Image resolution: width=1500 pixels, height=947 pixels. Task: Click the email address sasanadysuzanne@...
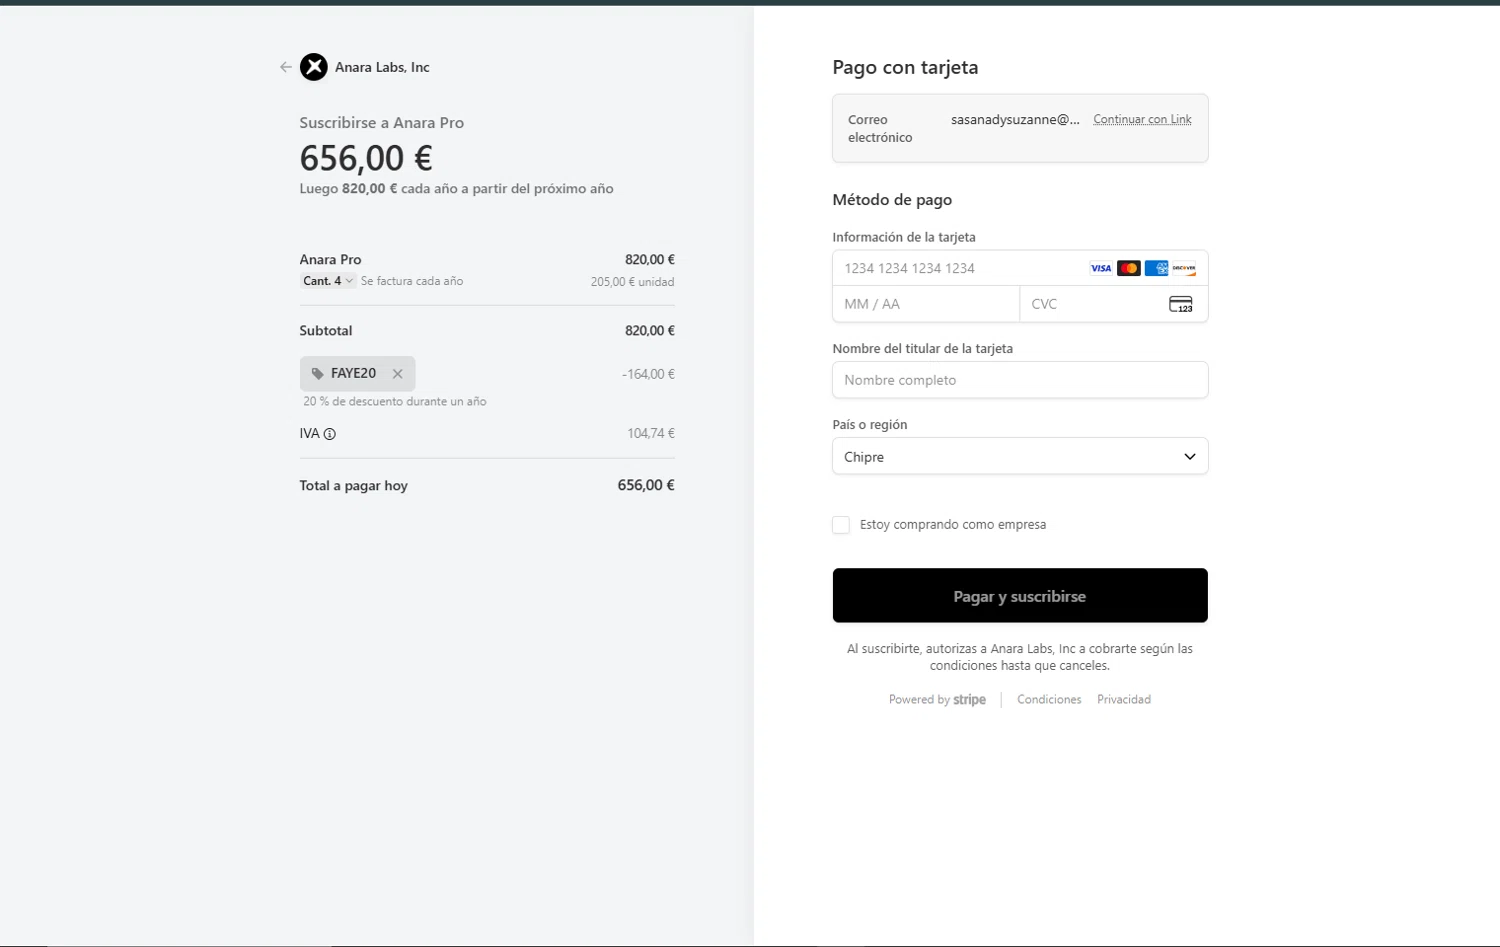click(x=1015, y=119)
